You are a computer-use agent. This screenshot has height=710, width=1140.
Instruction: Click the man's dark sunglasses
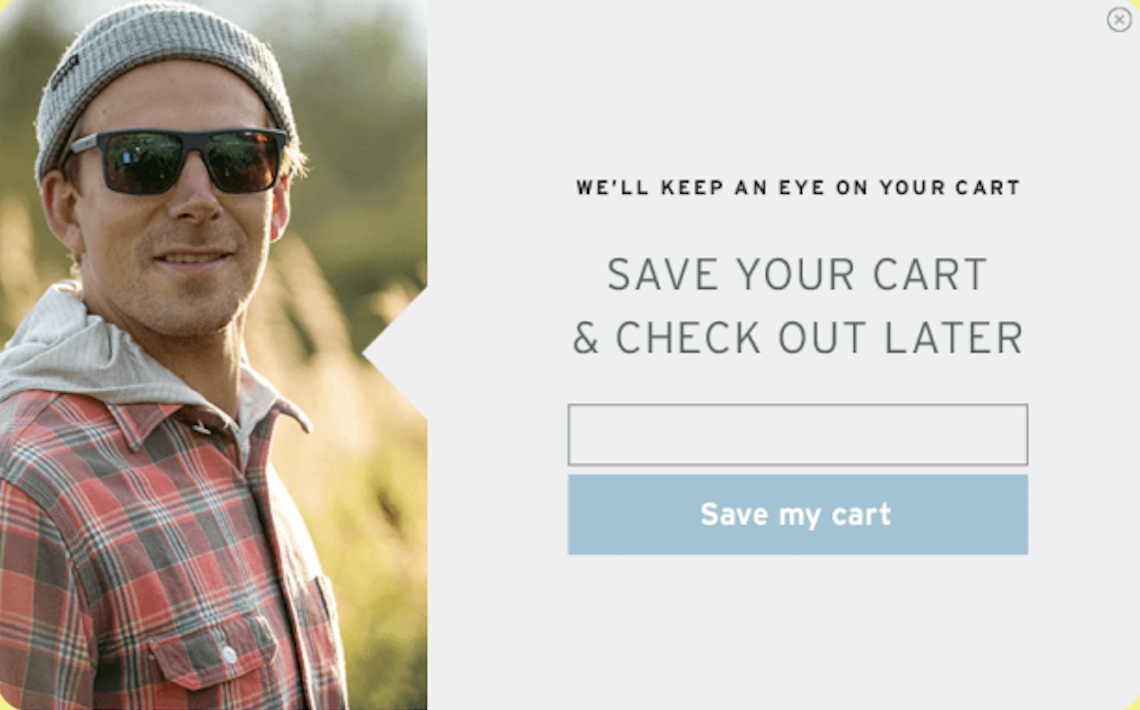(178, 160)
